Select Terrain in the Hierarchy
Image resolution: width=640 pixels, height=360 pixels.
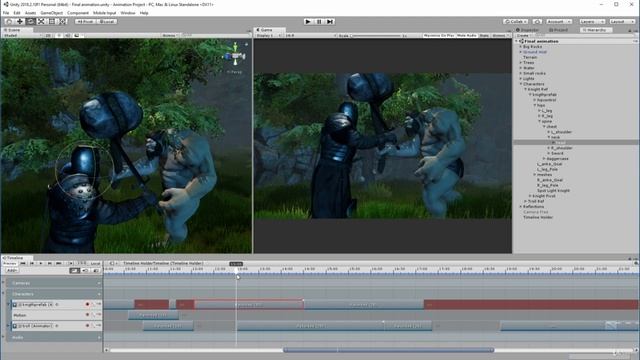click(530, 57)
